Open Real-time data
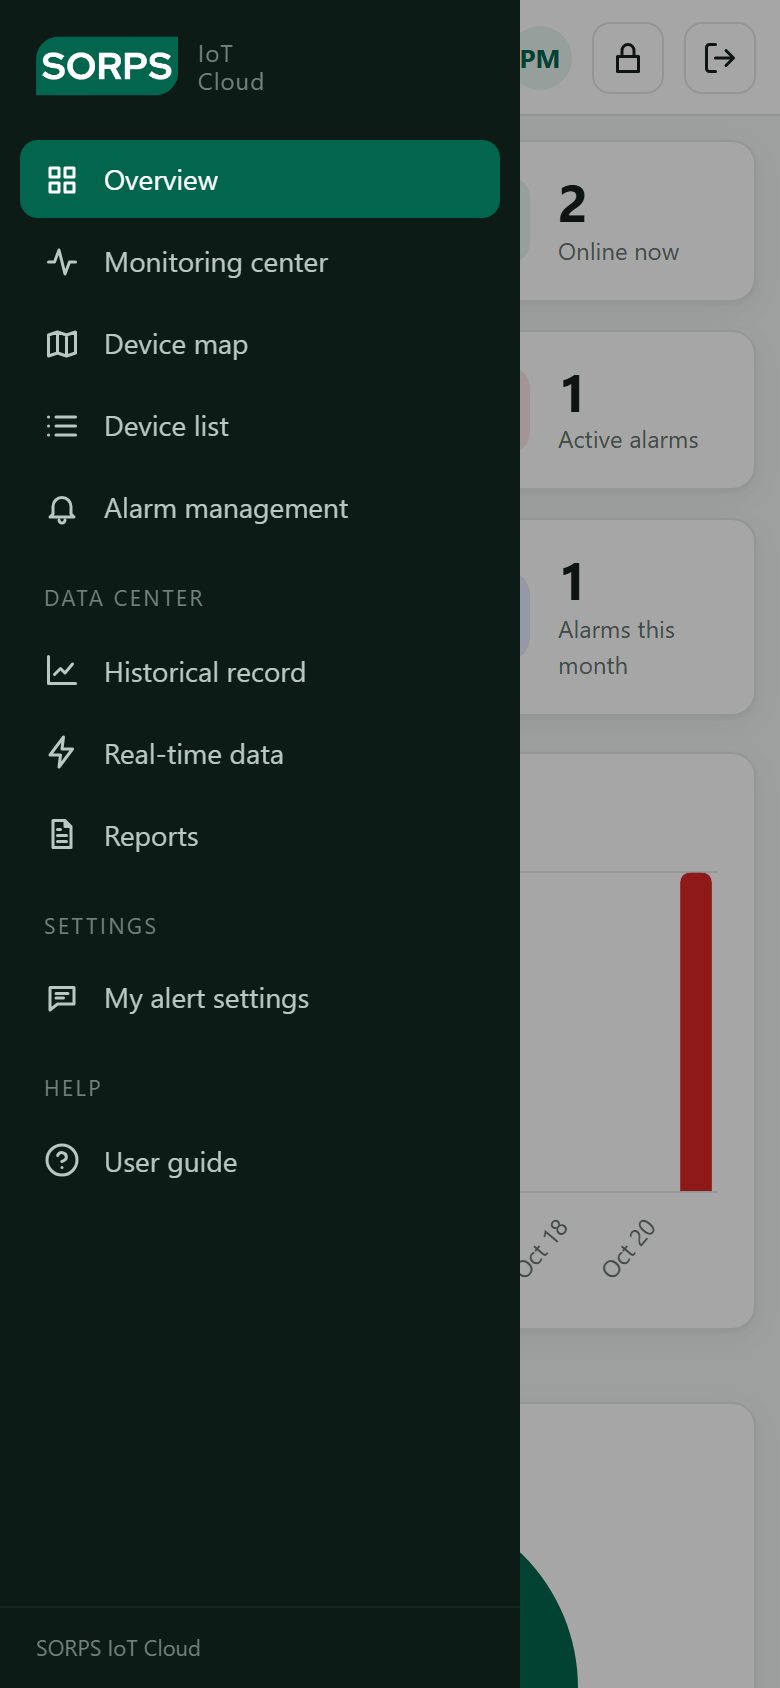This screenshot has height=1688, width=780. coord(260,754)
